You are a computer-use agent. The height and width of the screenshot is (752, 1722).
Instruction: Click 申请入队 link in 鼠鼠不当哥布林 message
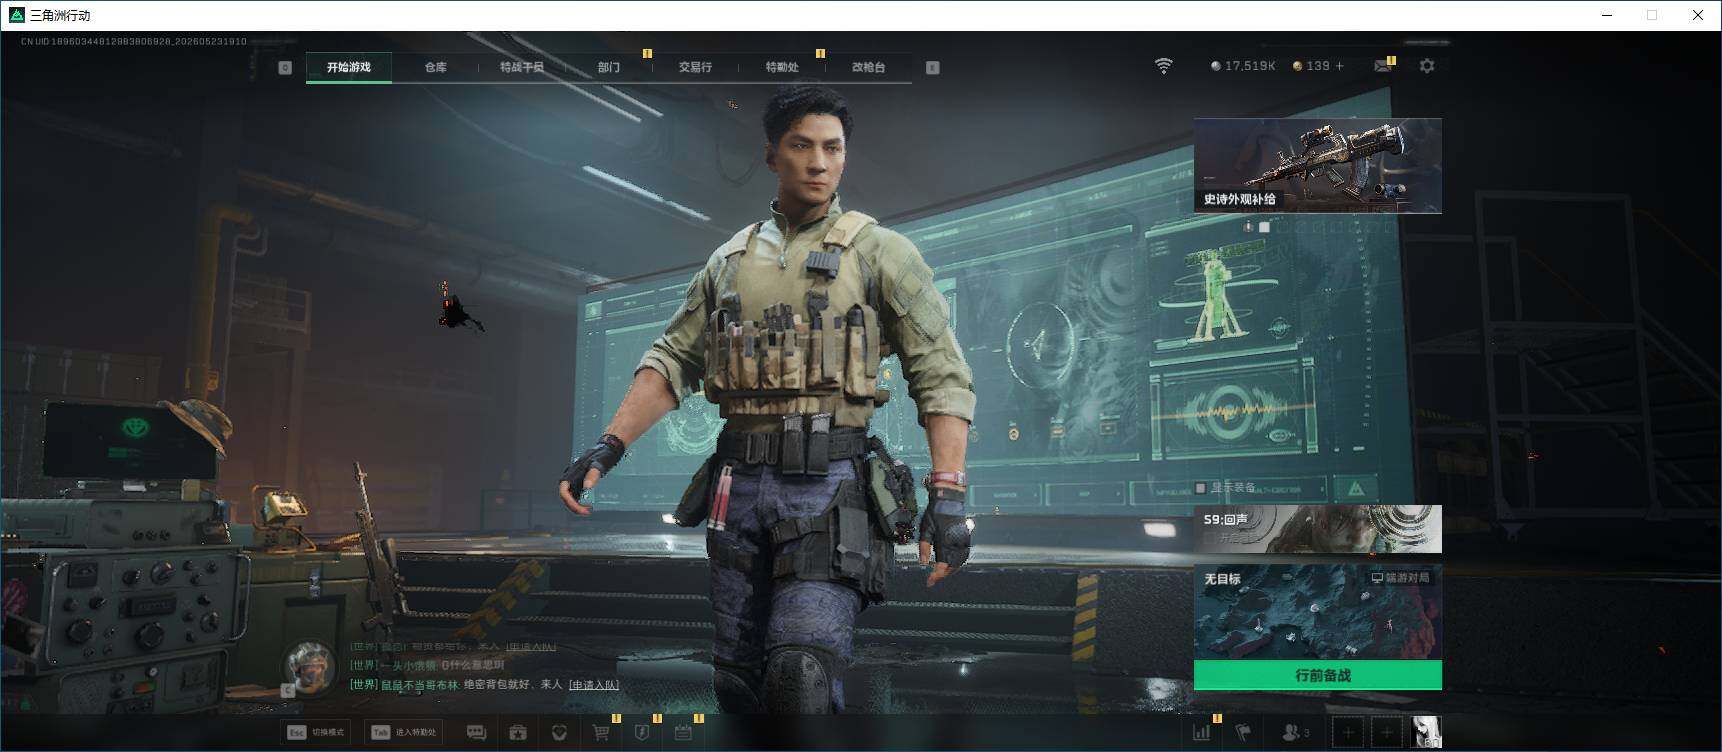594,685
